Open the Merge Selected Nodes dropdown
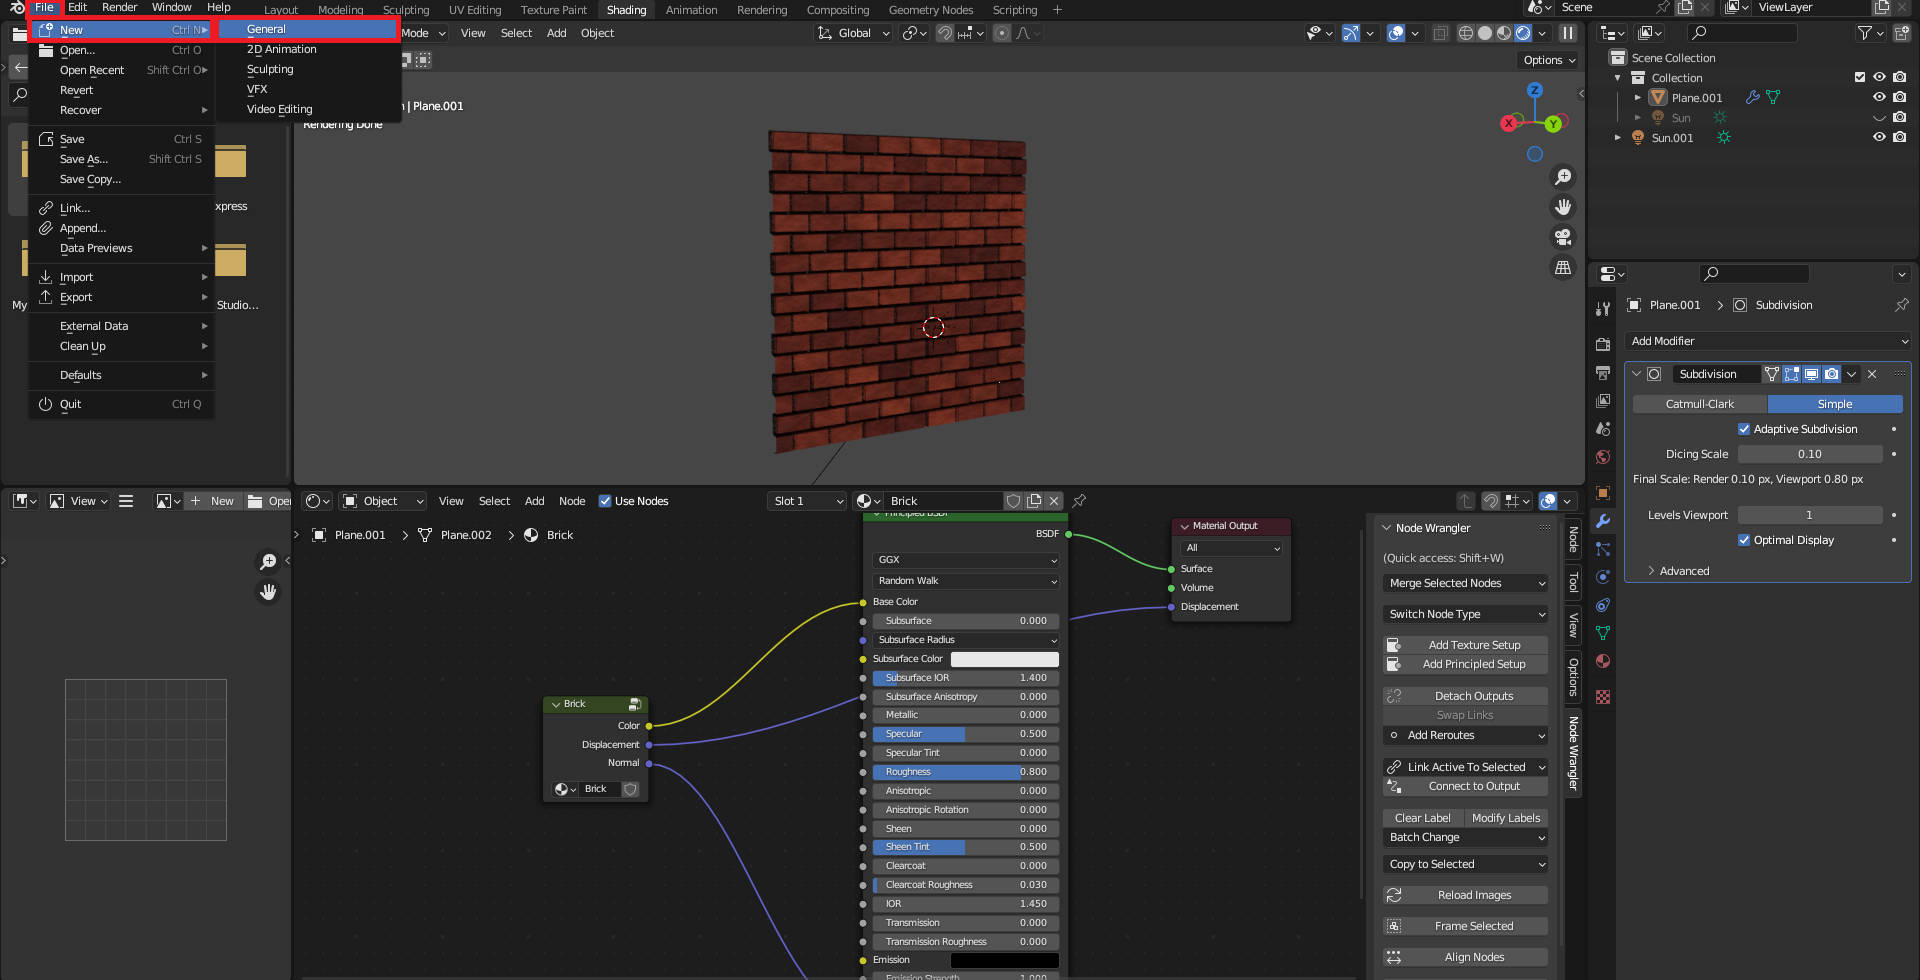 (x=1465, y=583)
